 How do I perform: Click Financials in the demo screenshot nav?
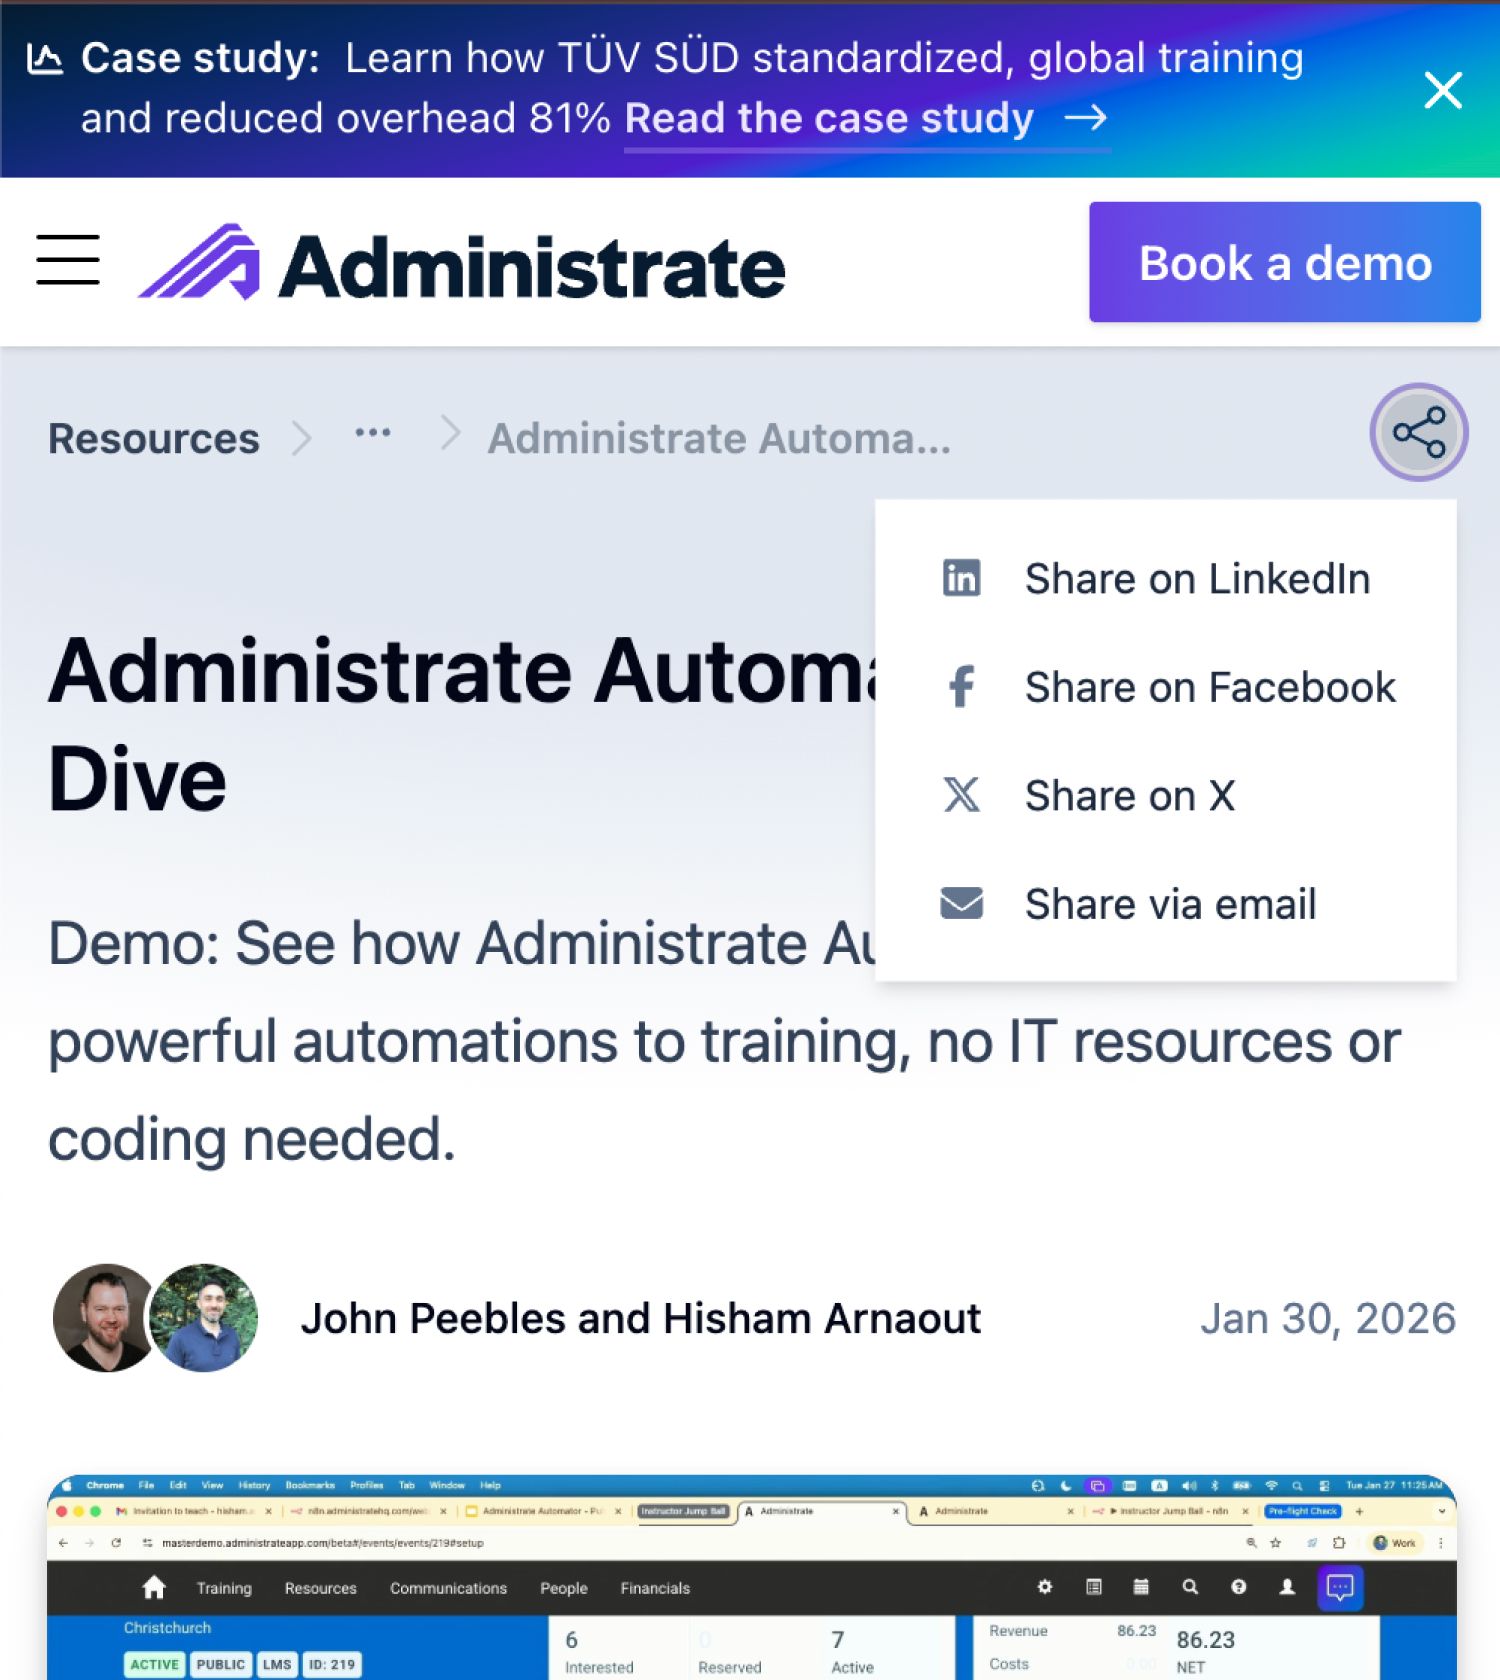pyautogui.click(x=655, y=1588)
